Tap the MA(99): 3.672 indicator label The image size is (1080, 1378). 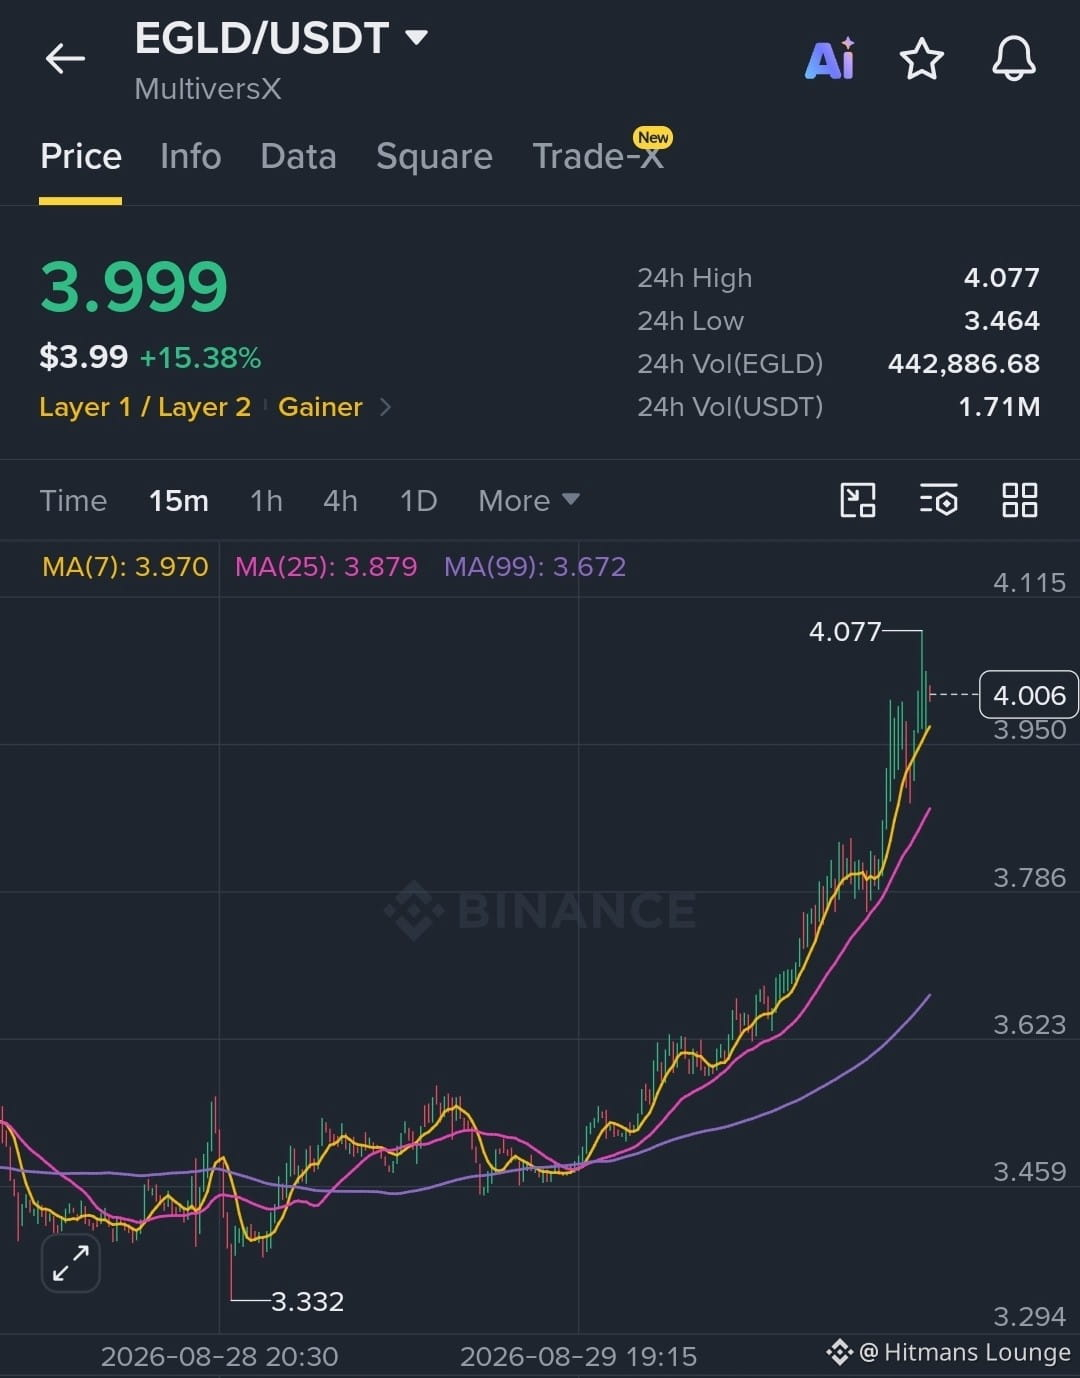[x=535, y=567]
